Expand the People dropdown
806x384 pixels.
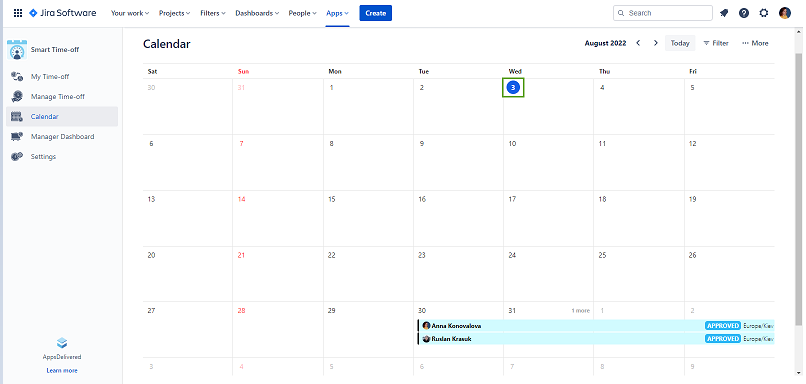pos(302,13)
